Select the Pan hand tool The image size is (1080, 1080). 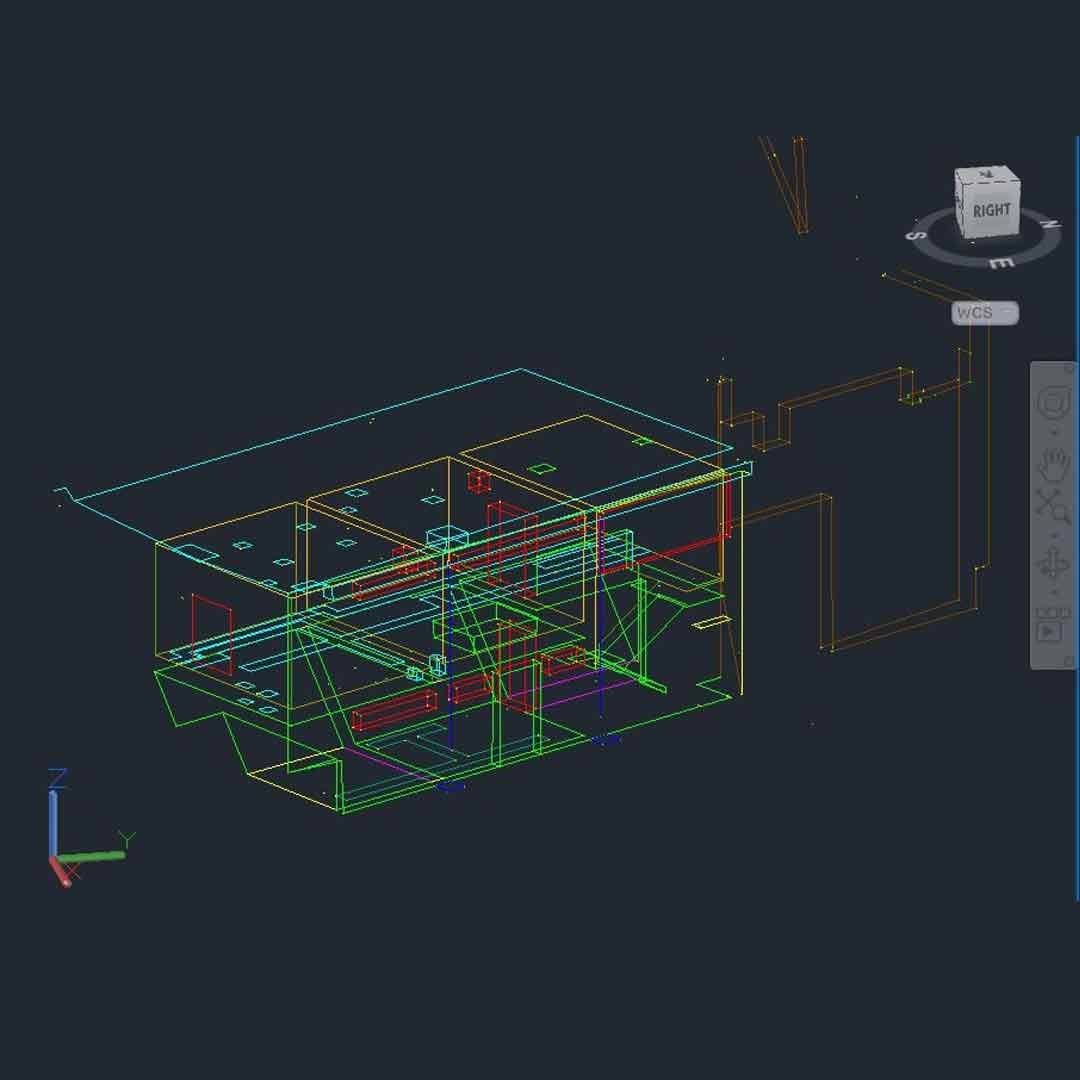[1054, 464]
